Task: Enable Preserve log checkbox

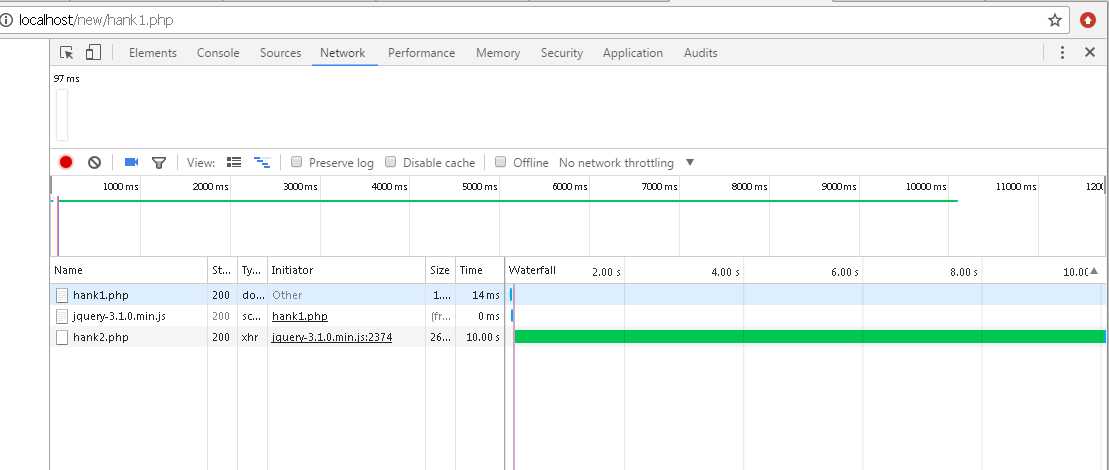Action: click(296, 162)
